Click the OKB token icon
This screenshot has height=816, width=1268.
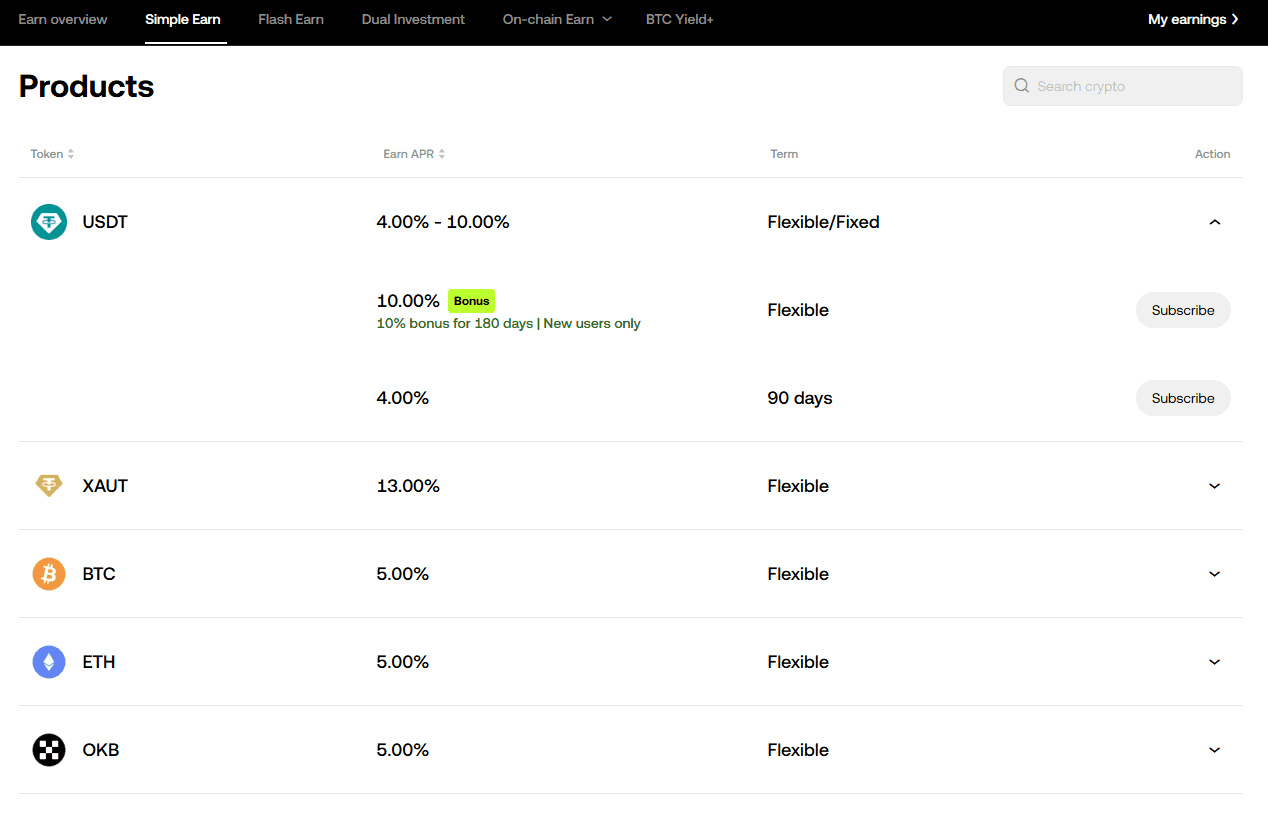pyautogui.click(x=49, y=750)
